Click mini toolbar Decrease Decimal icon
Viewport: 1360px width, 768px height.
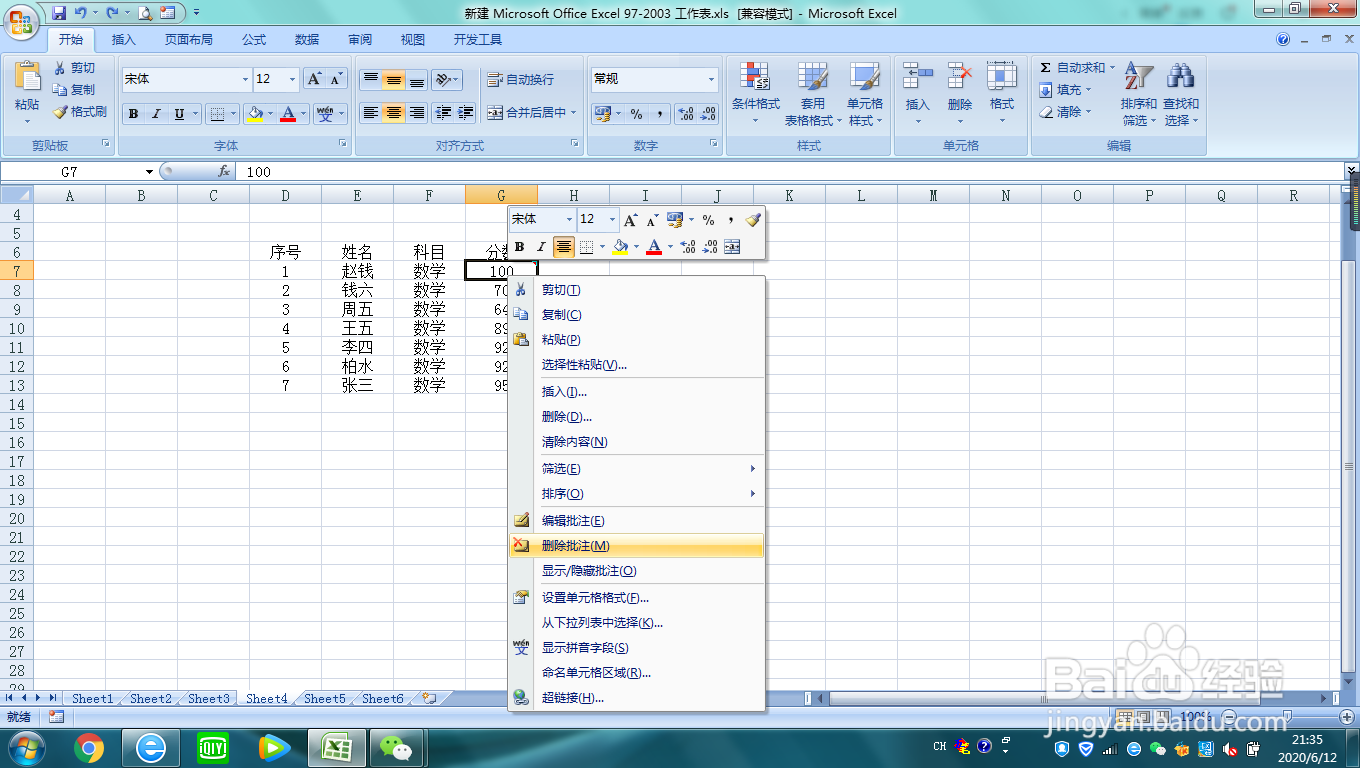(x=710, y=247)
